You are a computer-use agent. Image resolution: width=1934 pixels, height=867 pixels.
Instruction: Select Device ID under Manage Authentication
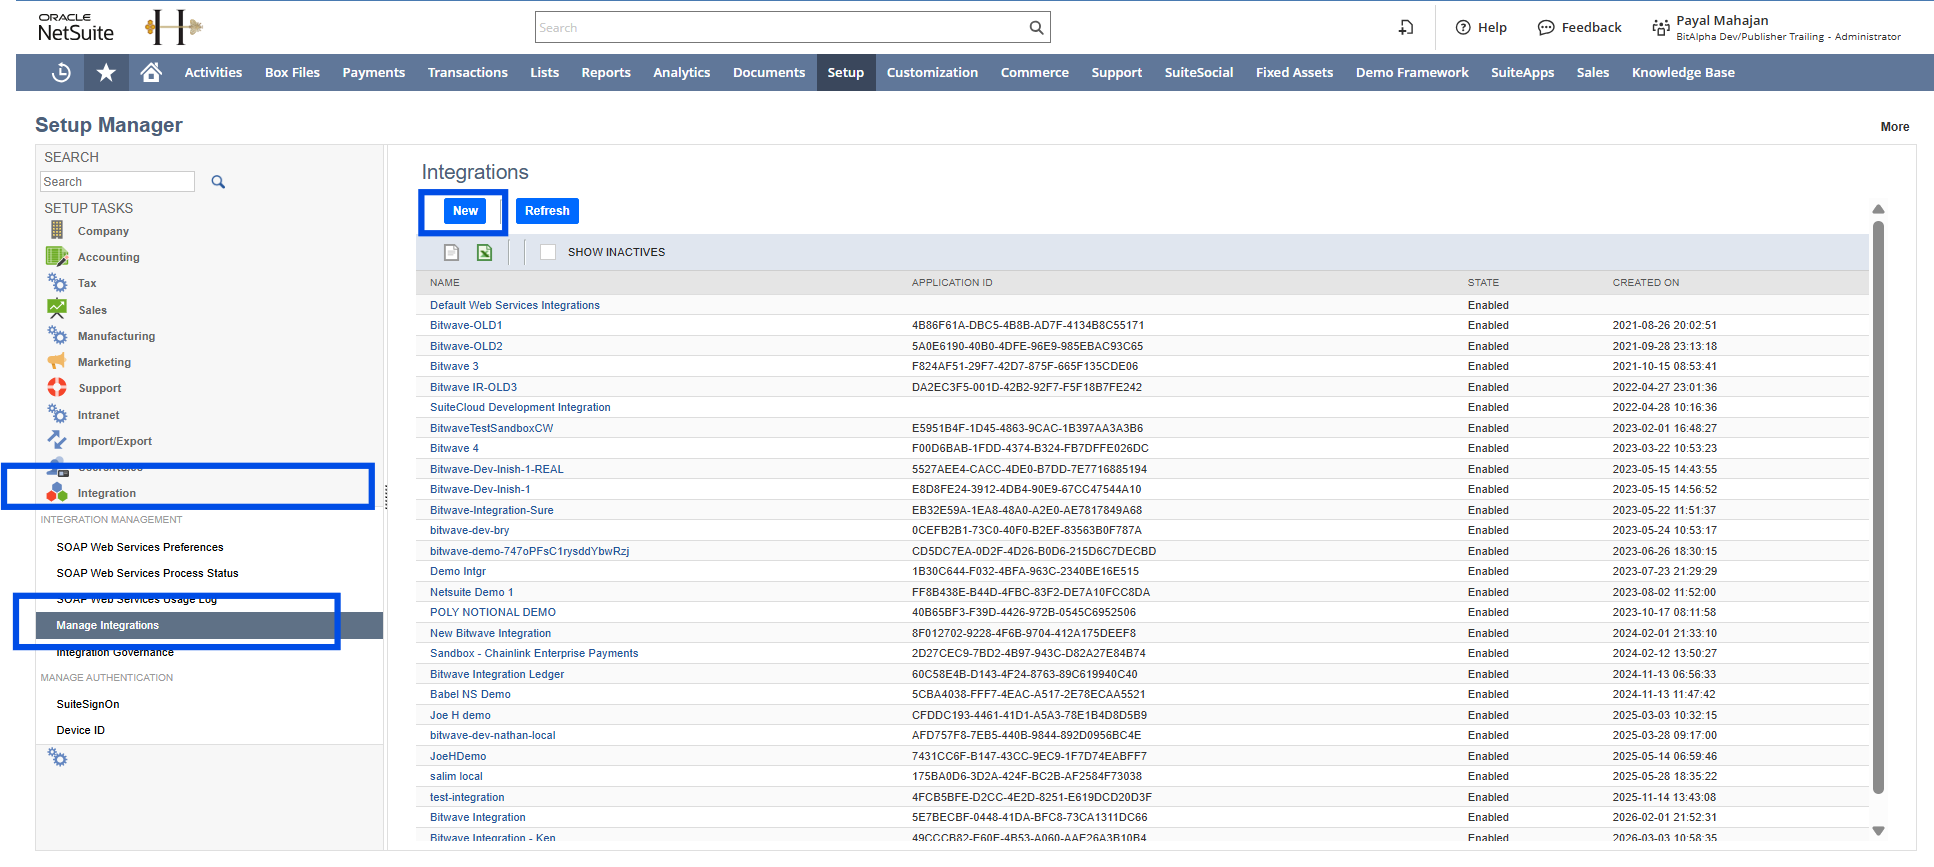[x=81, y=730]
